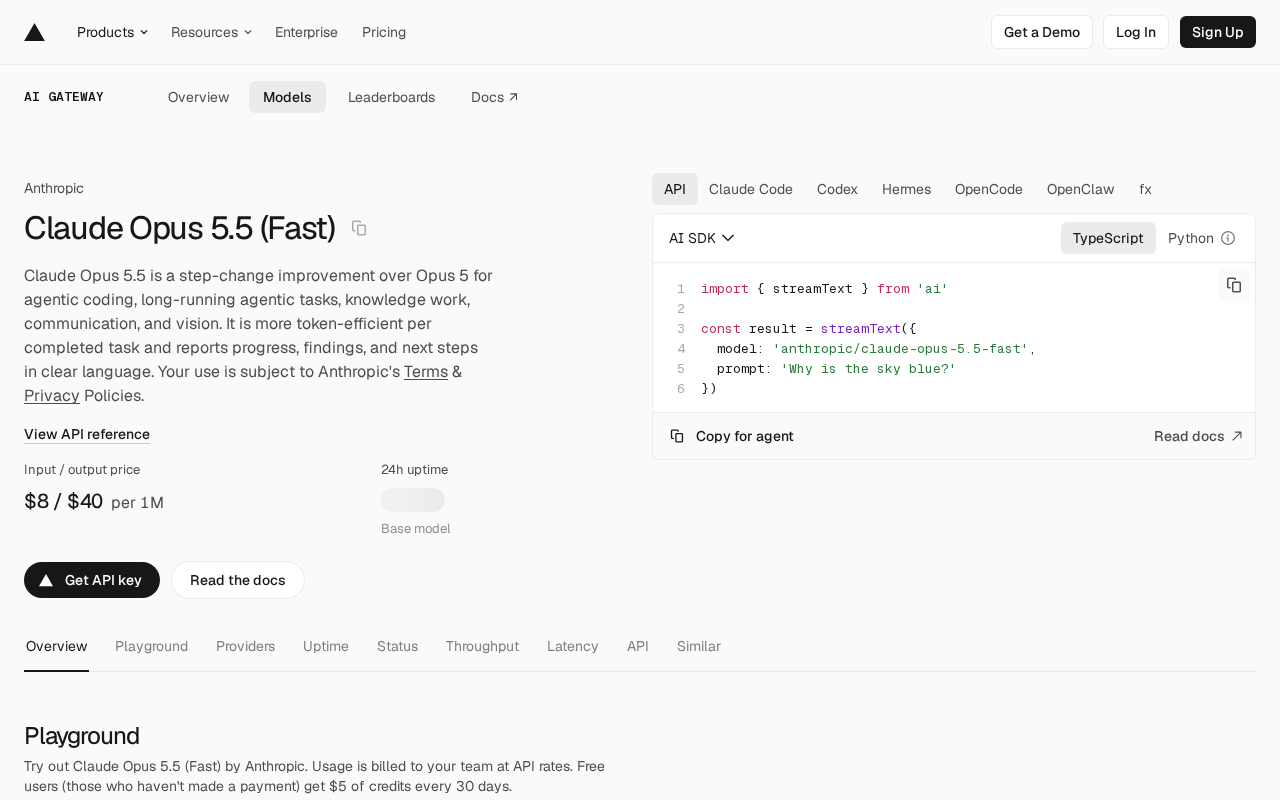Switch to the Claude Code tab
Viewport: 1280px width, 800px height.
(x=751, y=189)
